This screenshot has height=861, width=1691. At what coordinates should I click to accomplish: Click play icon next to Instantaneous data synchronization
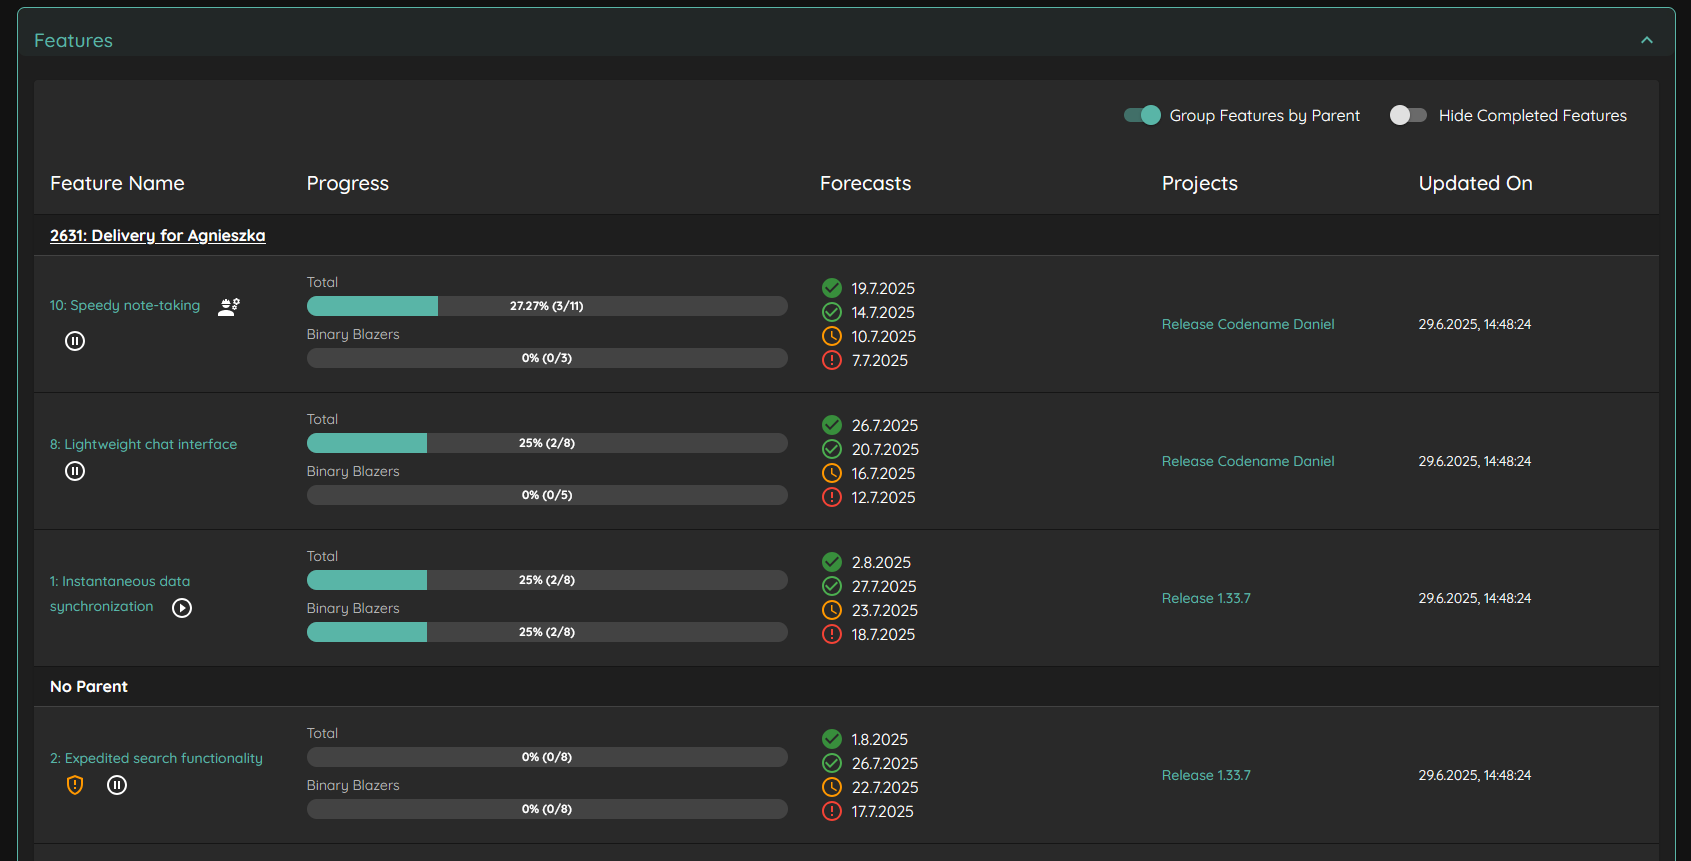182,608
